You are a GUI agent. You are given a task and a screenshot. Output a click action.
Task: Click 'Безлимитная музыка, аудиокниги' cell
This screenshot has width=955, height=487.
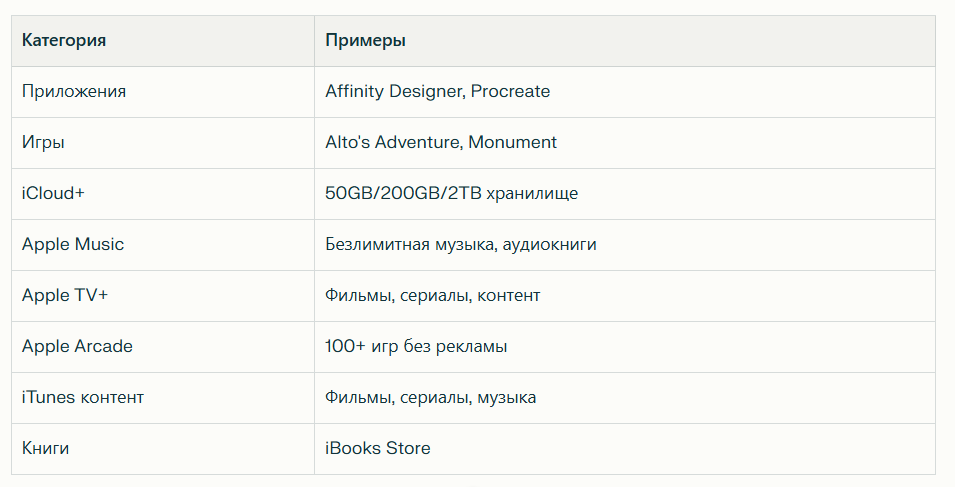[625, 245]
